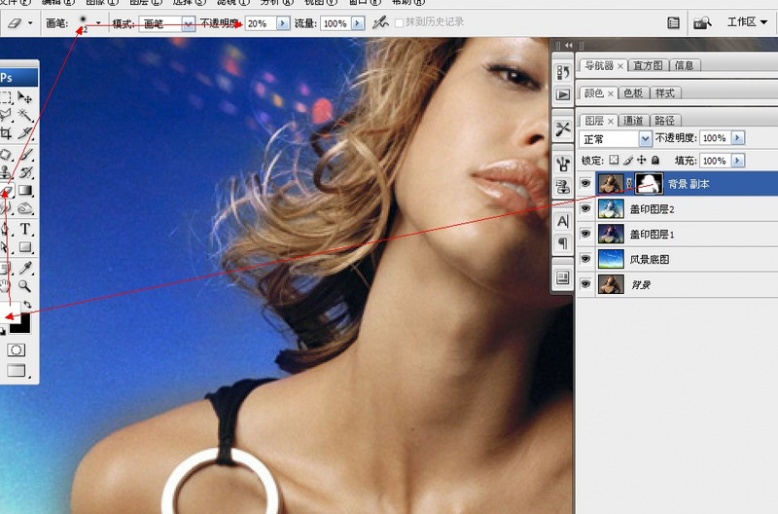
Task: Switch to the 色板 tab
Action: tap(633, 93)
